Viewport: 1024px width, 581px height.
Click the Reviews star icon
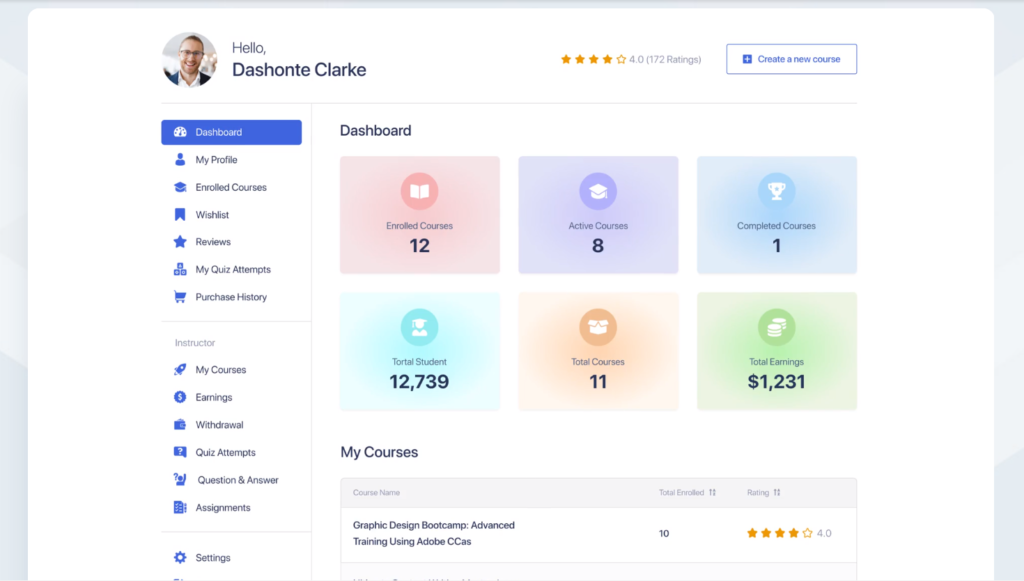[x=181, y=241]
